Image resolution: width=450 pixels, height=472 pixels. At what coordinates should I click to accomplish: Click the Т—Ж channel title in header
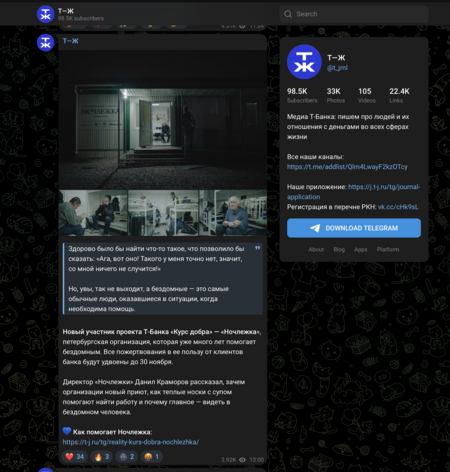click(x=66, y=11)
